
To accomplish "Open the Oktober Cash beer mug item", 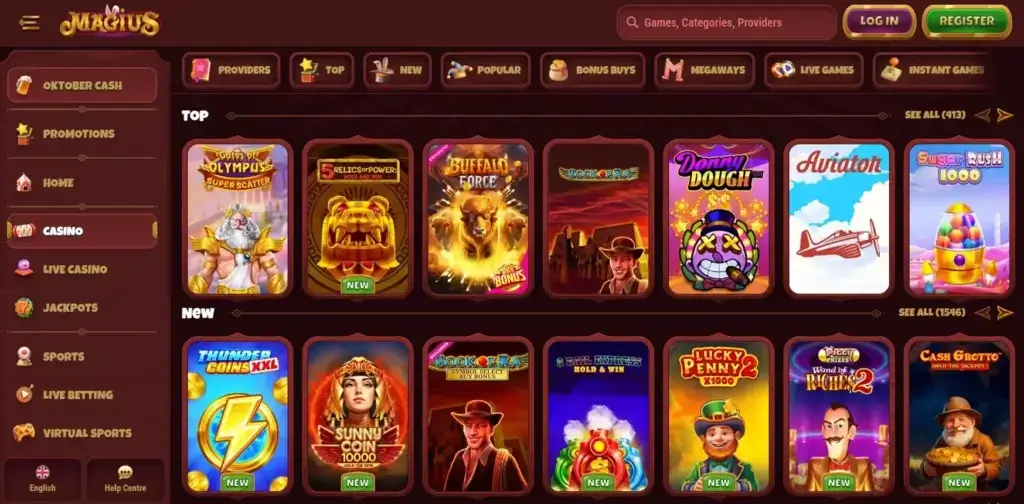I will tap(82, 86).
